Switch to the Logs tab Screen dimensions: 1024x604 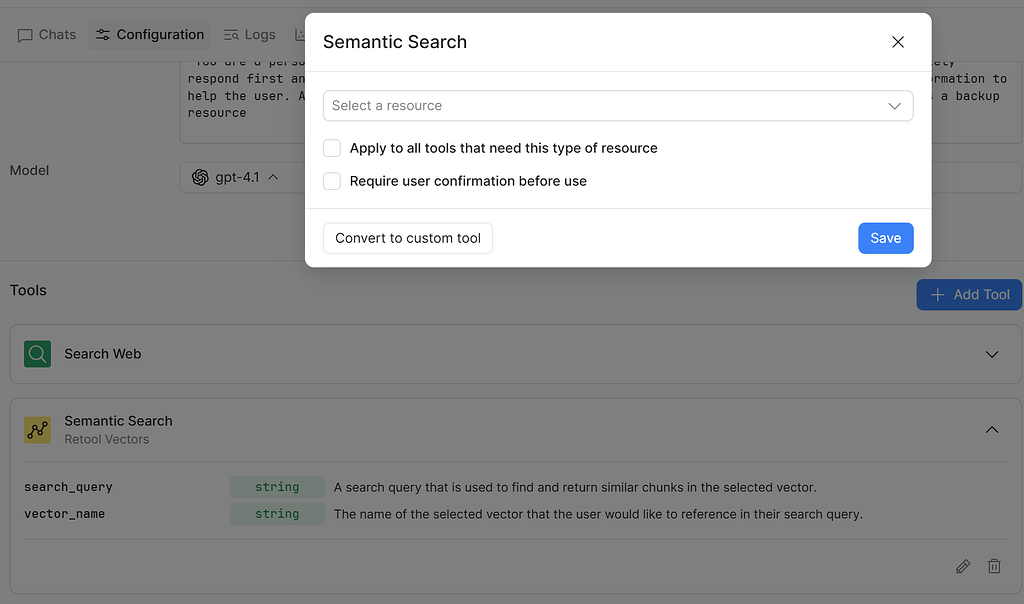click(249, 34)
